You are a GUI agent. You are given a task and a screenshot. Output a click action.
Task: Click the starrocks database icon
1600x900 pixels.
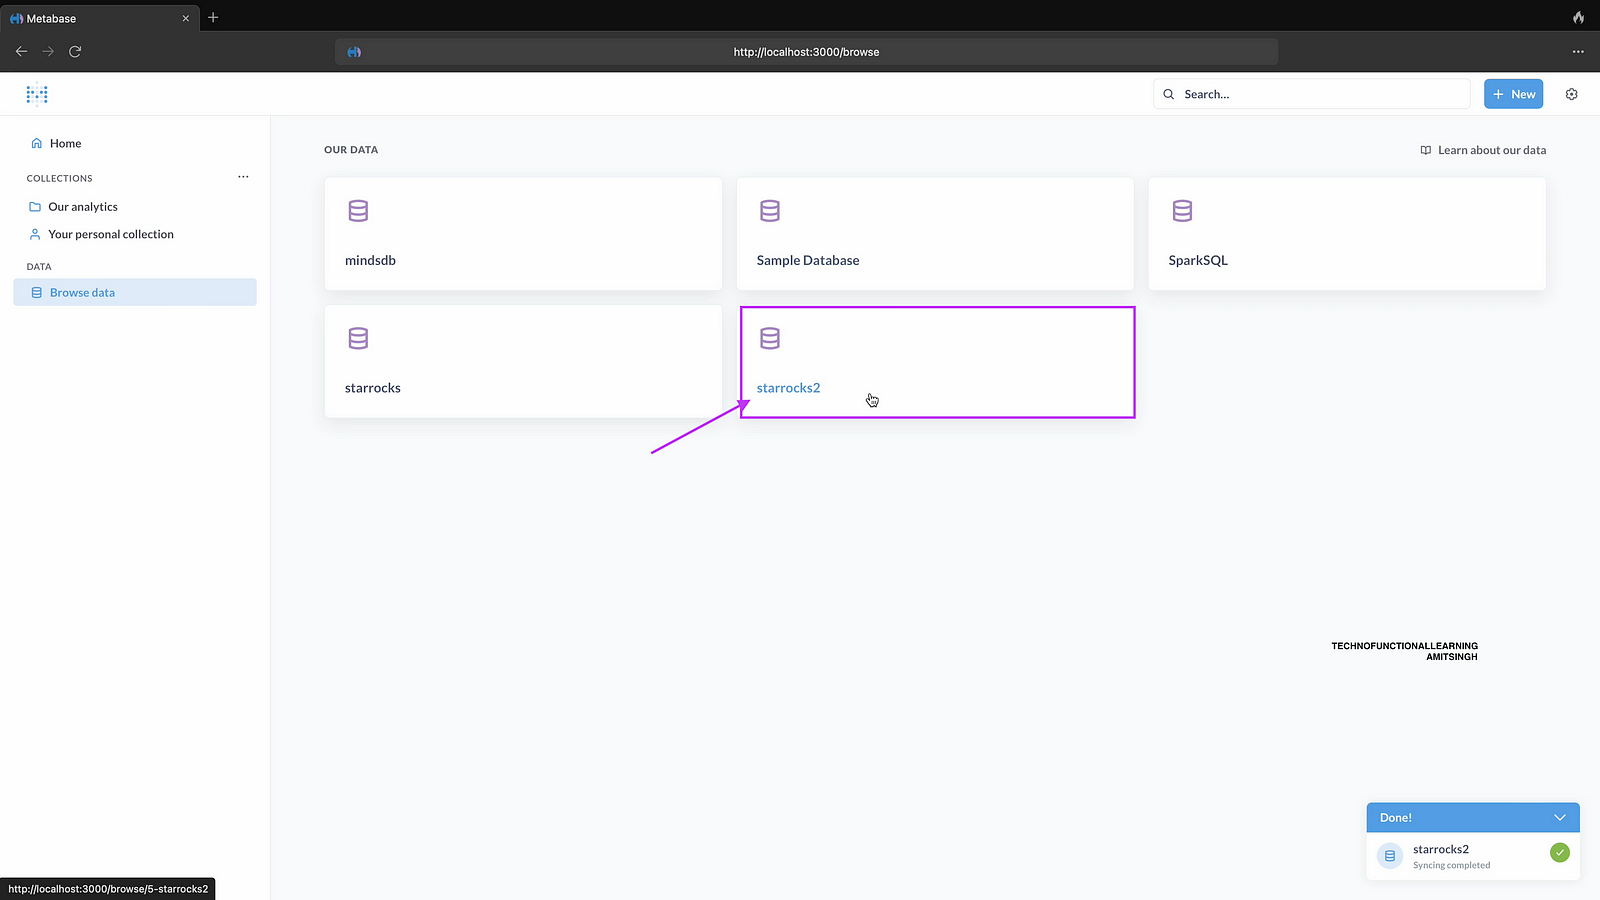point(358,338)
